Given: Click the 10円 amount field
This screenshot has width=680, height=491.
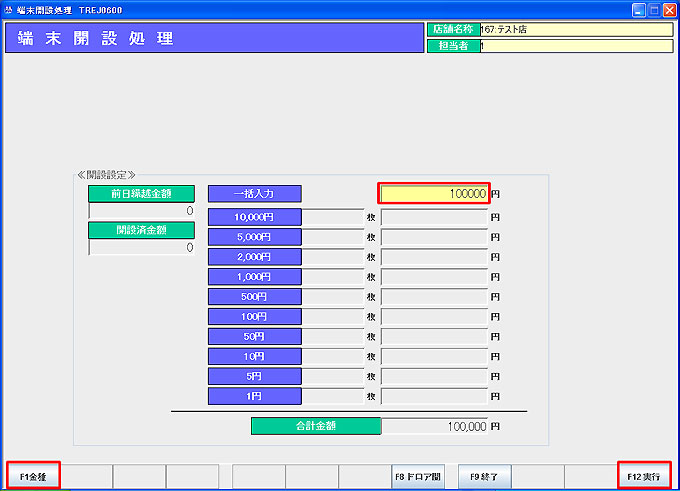Looking at the screenshot, I should [434, 357].
